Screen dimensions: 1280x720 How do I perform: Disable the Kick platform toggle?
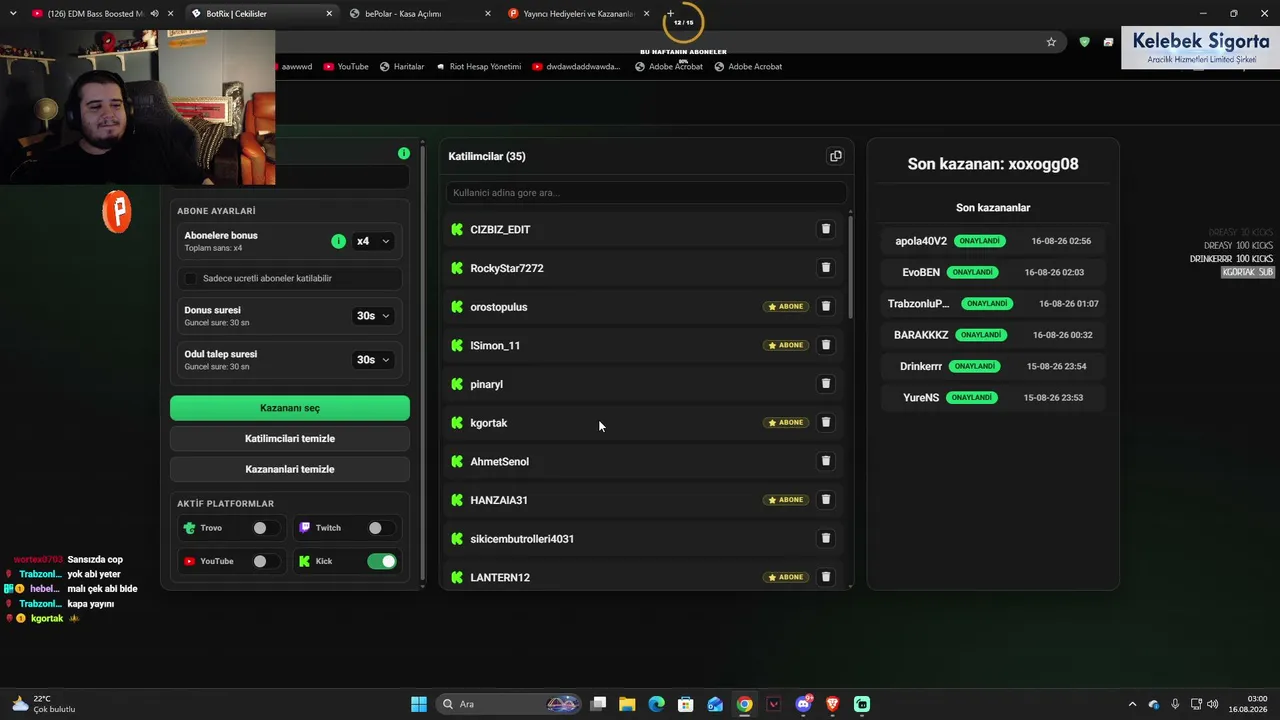point(382,561)
